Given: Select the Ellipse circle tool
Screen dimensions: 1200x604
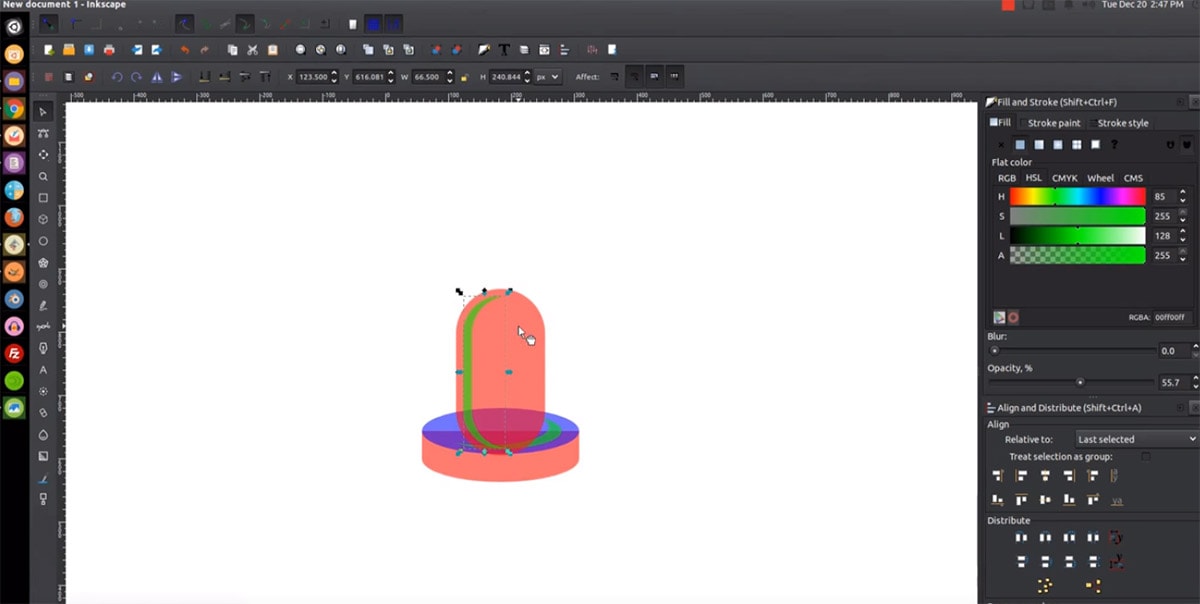Looking at the screenshot, I should pyautogui.click(x=43, y=241).
